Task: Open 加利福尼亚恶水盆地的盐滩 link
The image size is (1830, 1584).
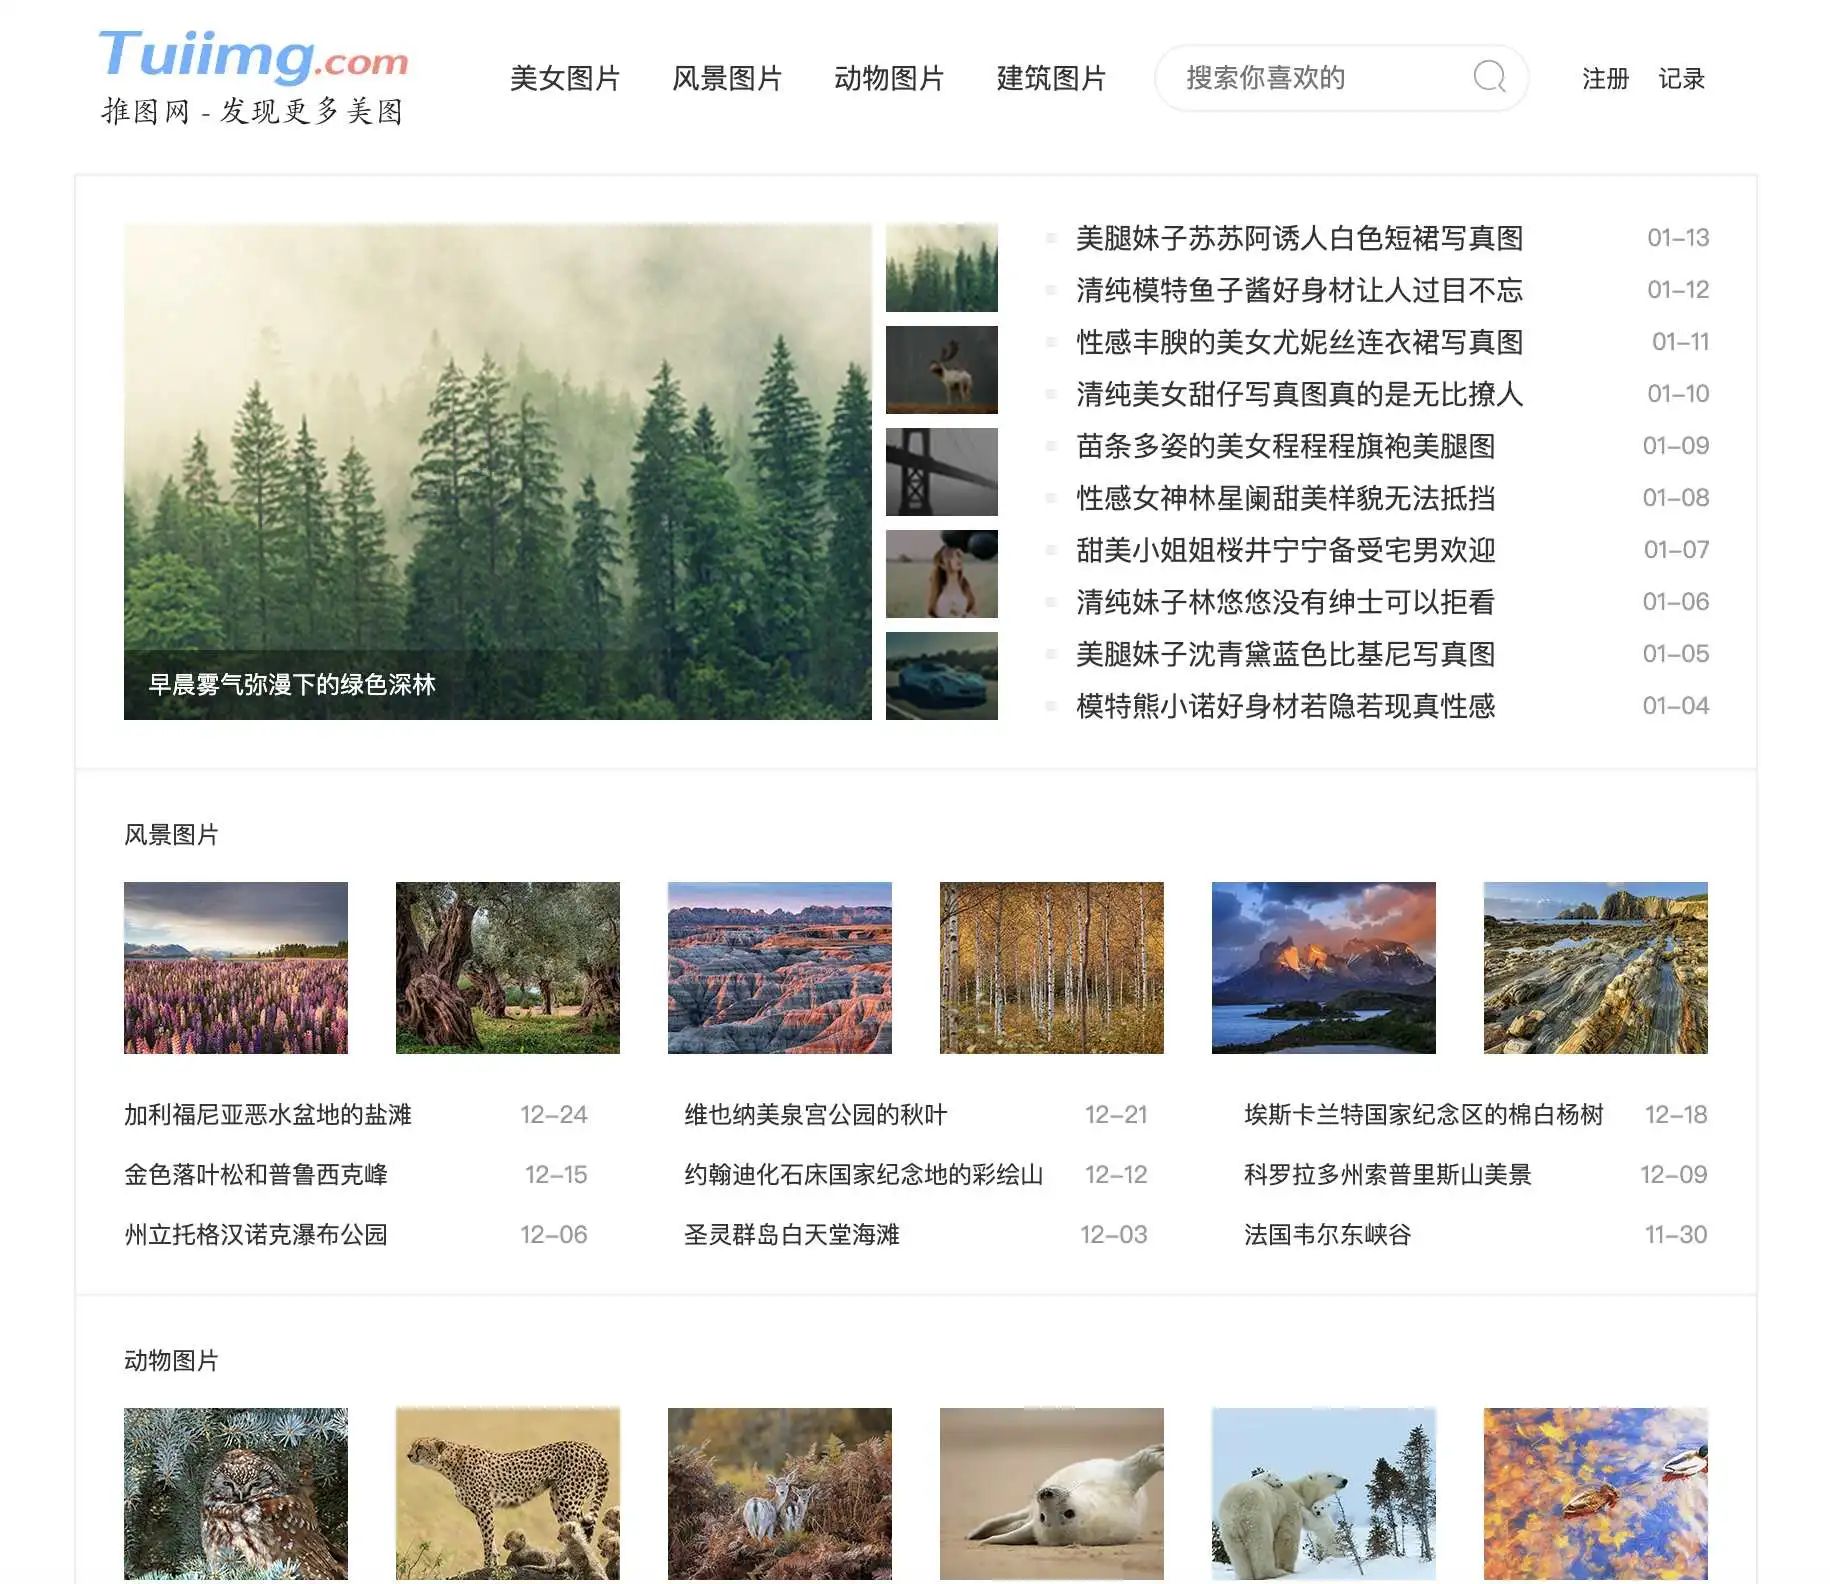Action: tap(268, 1115)
